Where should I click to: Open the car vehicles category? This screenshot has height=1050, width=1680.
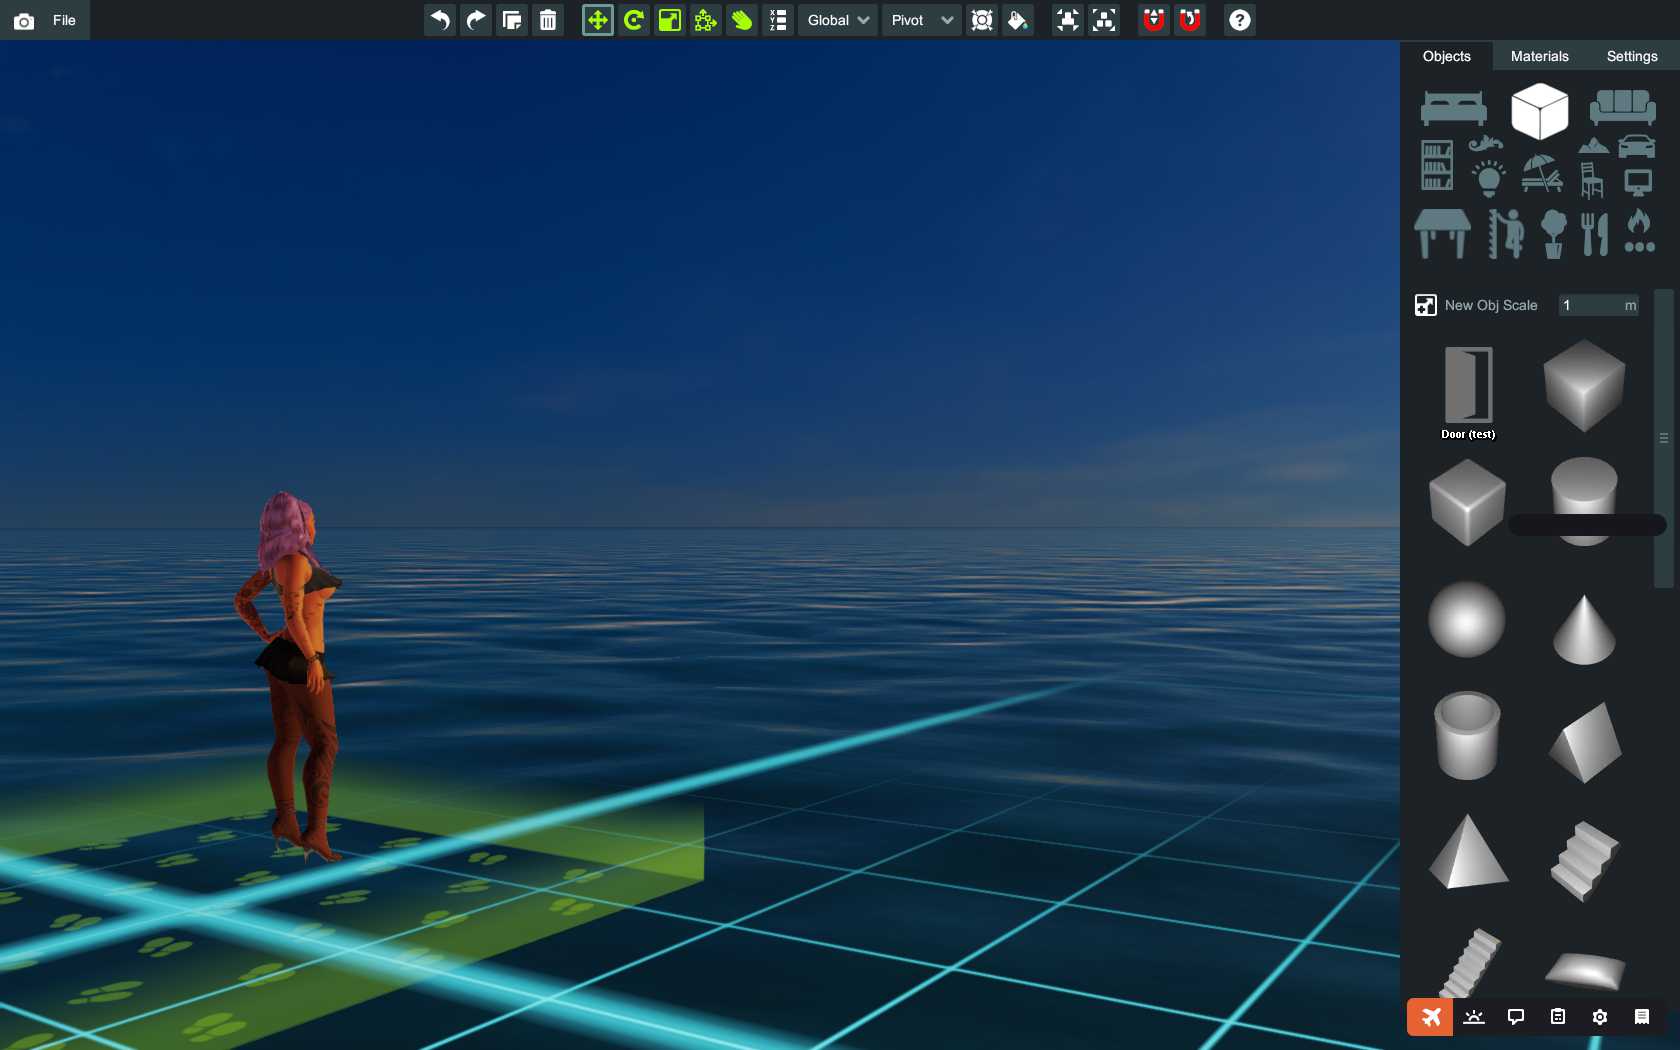click(x=1637, y=146)
